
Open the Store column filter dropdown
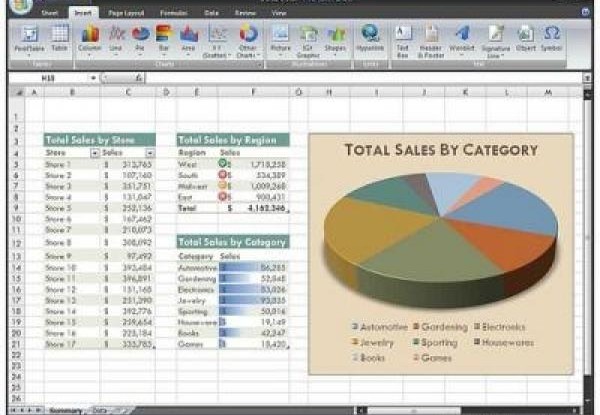(x=95, y=153)
